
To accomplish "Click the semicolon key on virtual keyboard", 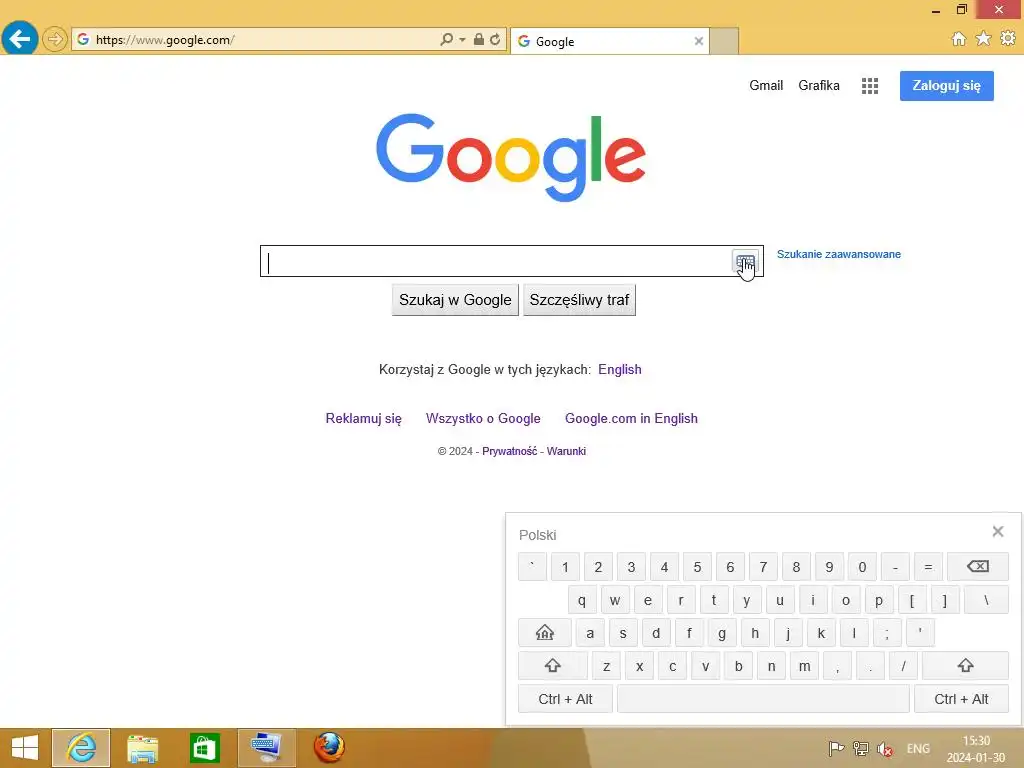I will click(887, 633).
